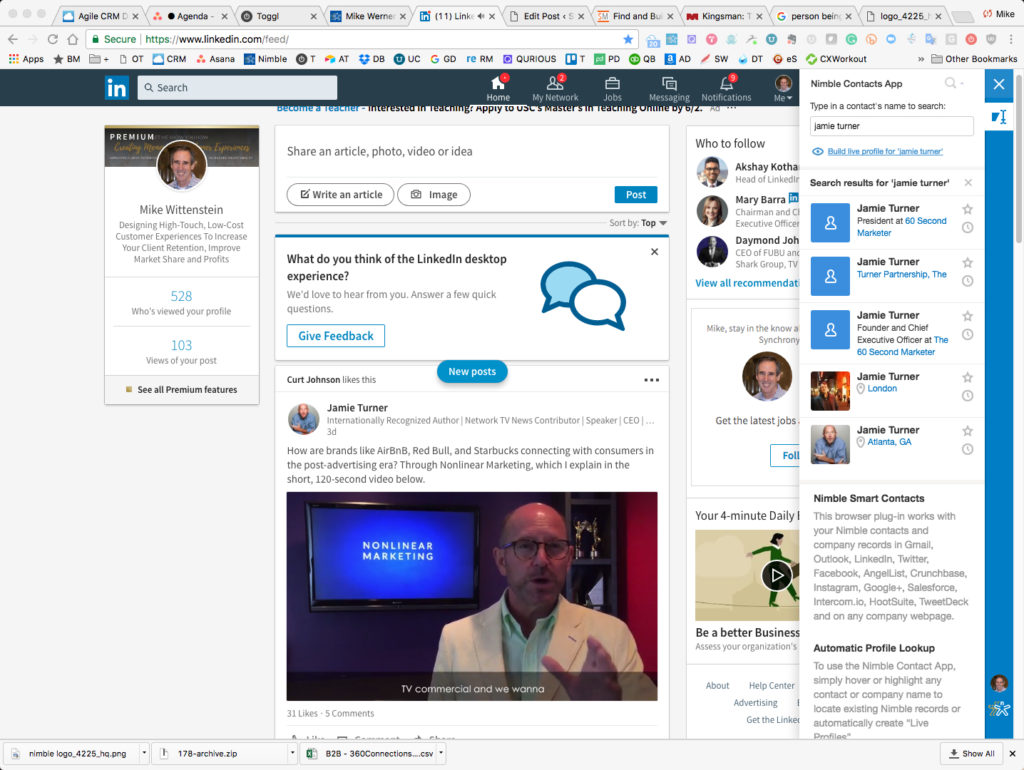Viewport: 1024px width, 770px height.
Task: Dismiss the Nimble search results list
Action: [x=968, y=183]
